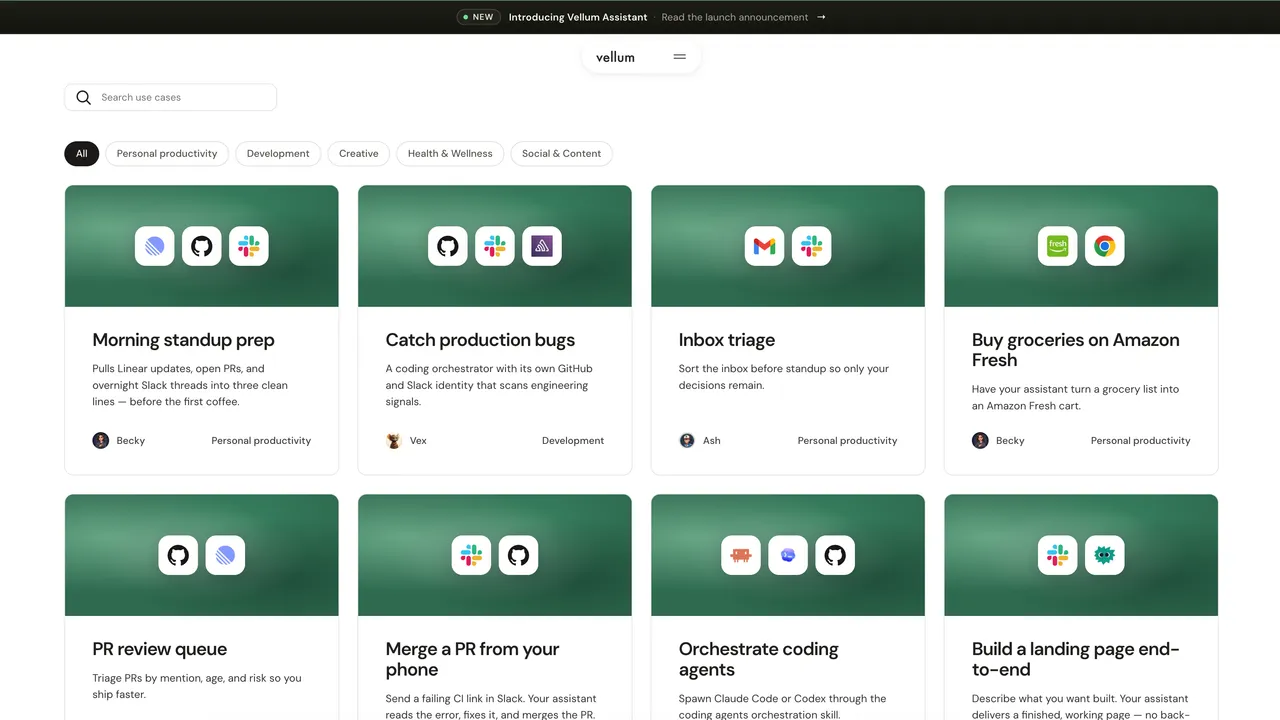
Task: Open the Inbox triage title
Action: point(727,340)
